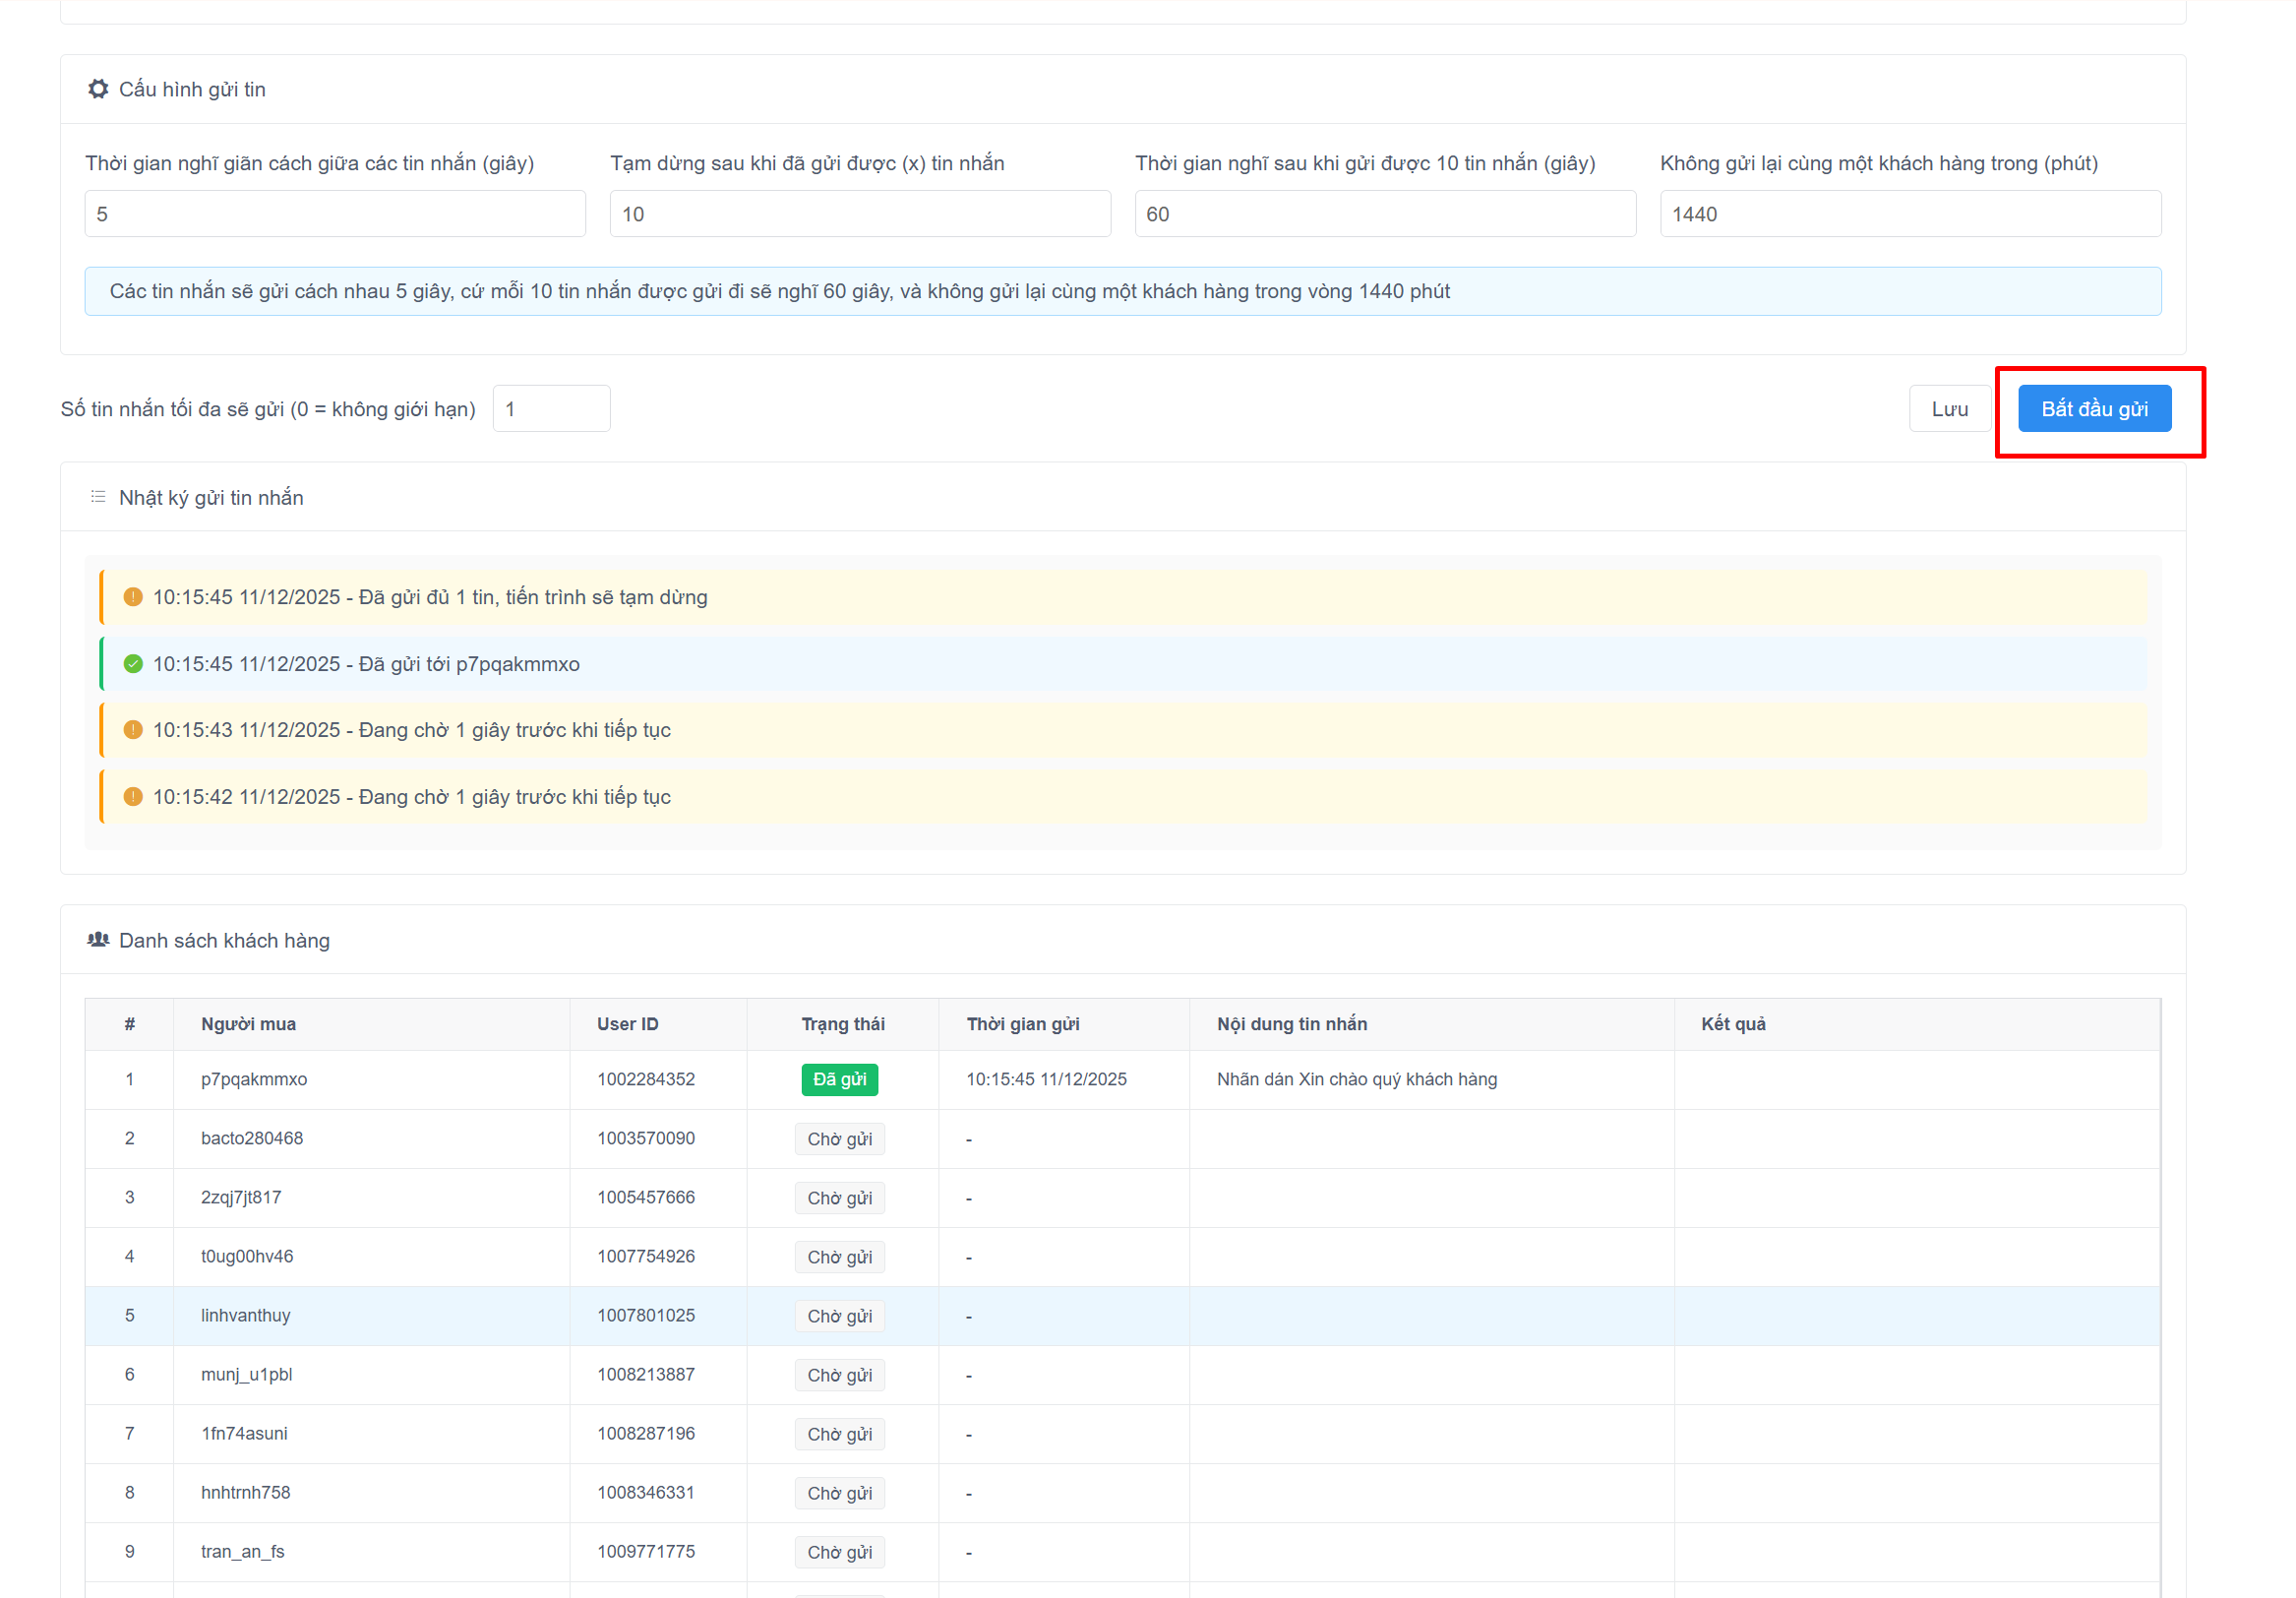The height and width of the screenshot is (1598, 2296).
Task: Click the Người mua column header
Action: click(x=248, y=1024)
